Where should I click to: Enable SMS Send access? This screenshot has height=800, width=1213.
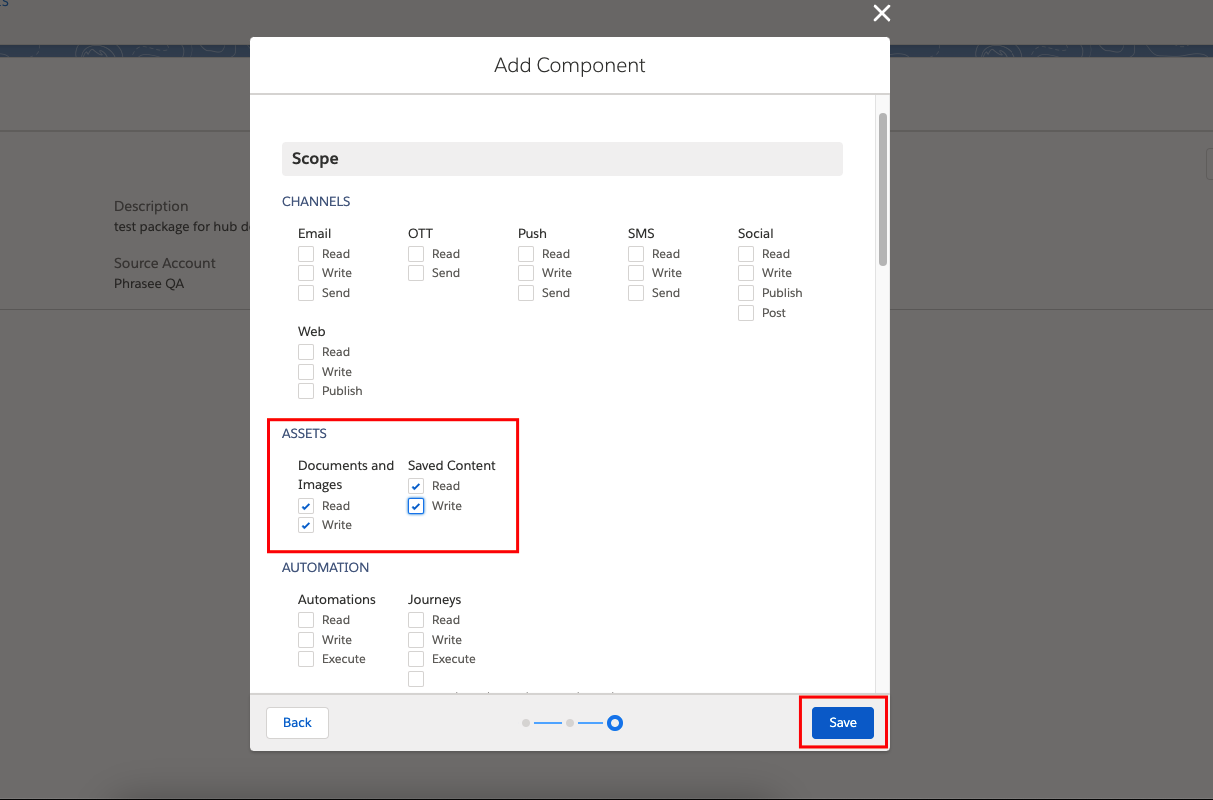tap(636, 292)
